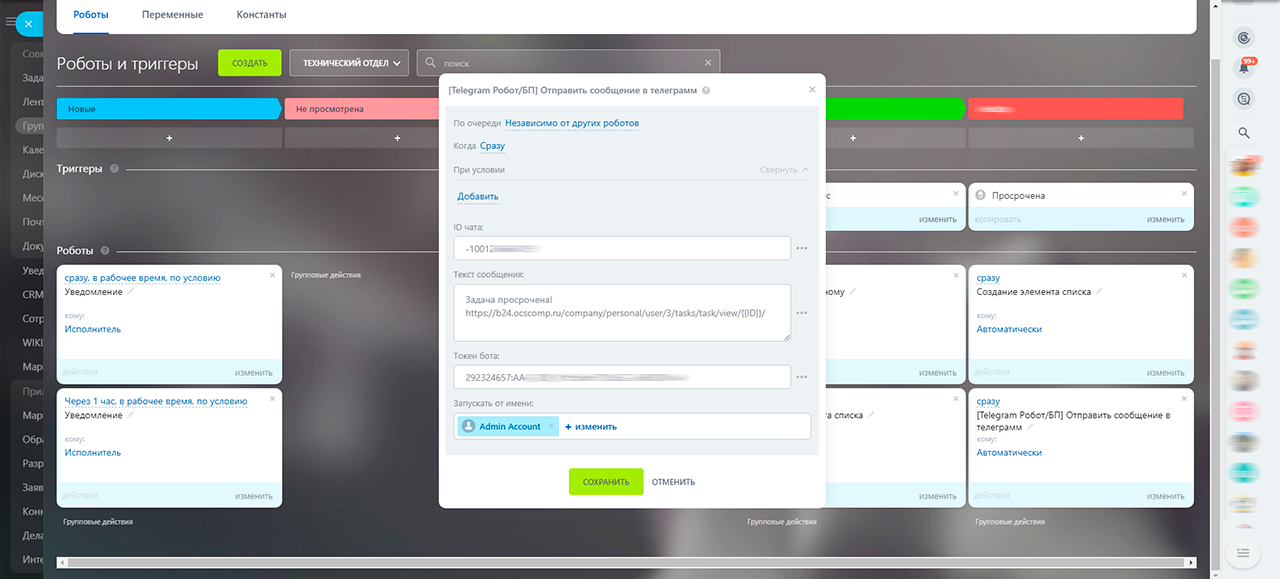
Task: Select the red stage bar on the right
Action: point(1076,108)
